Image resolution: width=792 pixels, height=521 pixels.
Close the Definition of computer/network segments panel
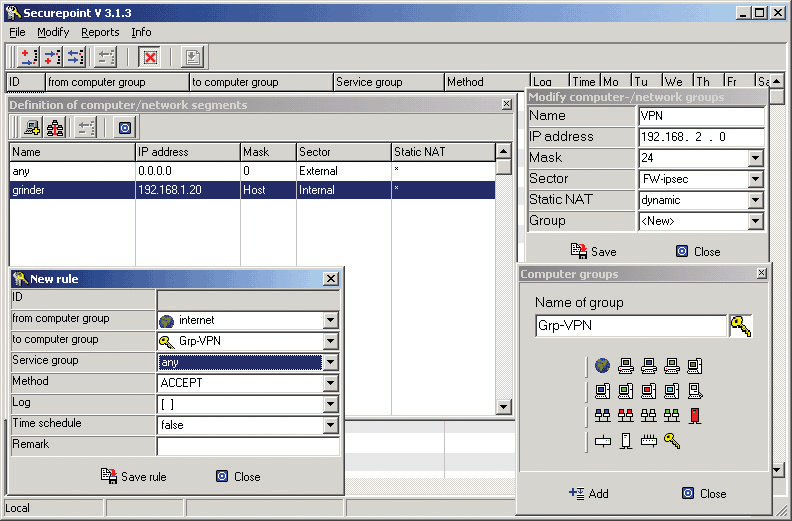pos(507,104)
